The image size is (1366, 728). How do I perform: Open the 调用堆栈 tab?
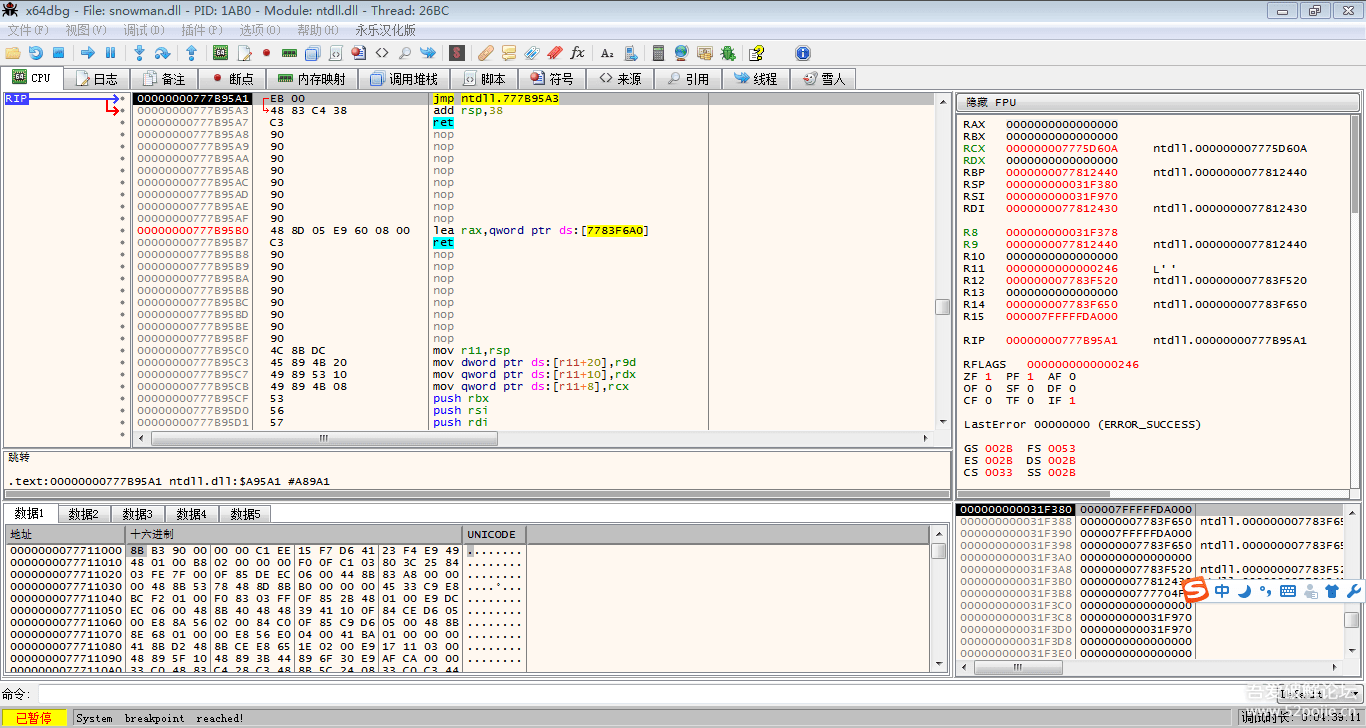click(x=403, y=79)
